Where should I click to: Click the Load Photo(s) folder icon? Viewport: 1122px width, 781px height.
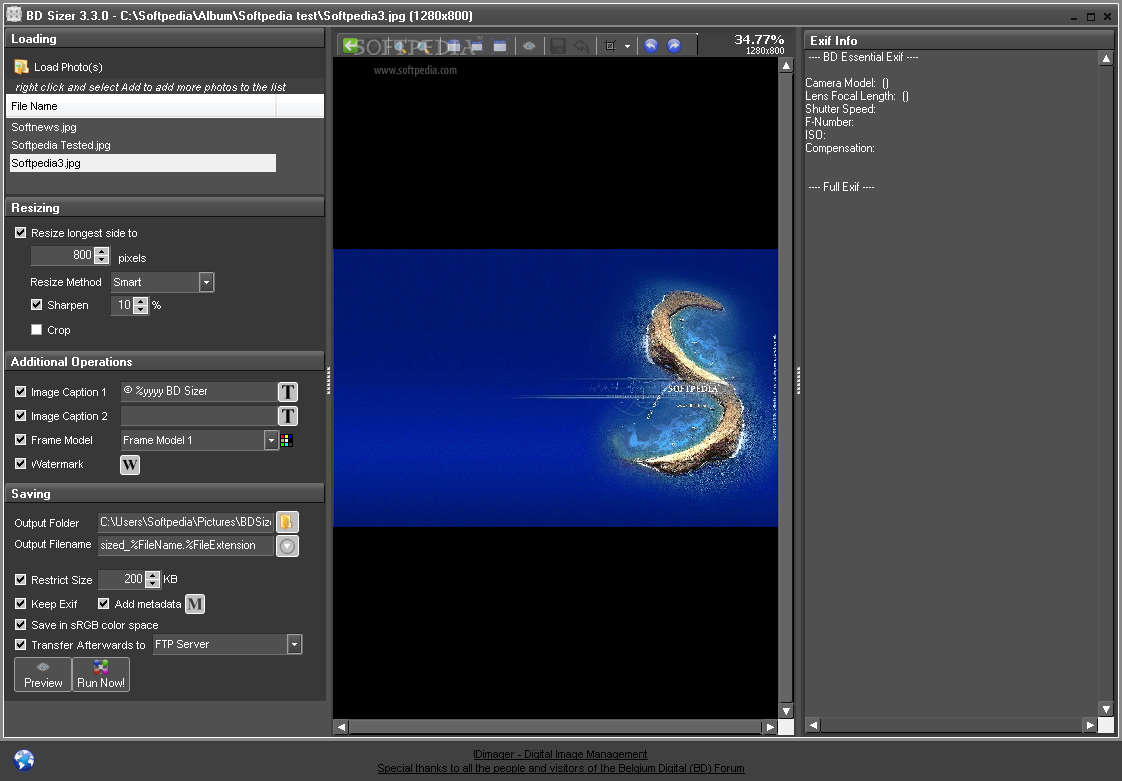pos(21,67)
